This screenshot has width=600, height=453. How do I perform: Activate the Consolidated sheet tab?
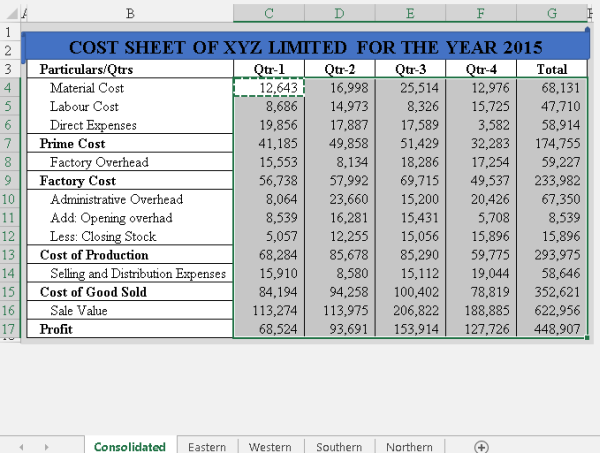coord(130,446)
